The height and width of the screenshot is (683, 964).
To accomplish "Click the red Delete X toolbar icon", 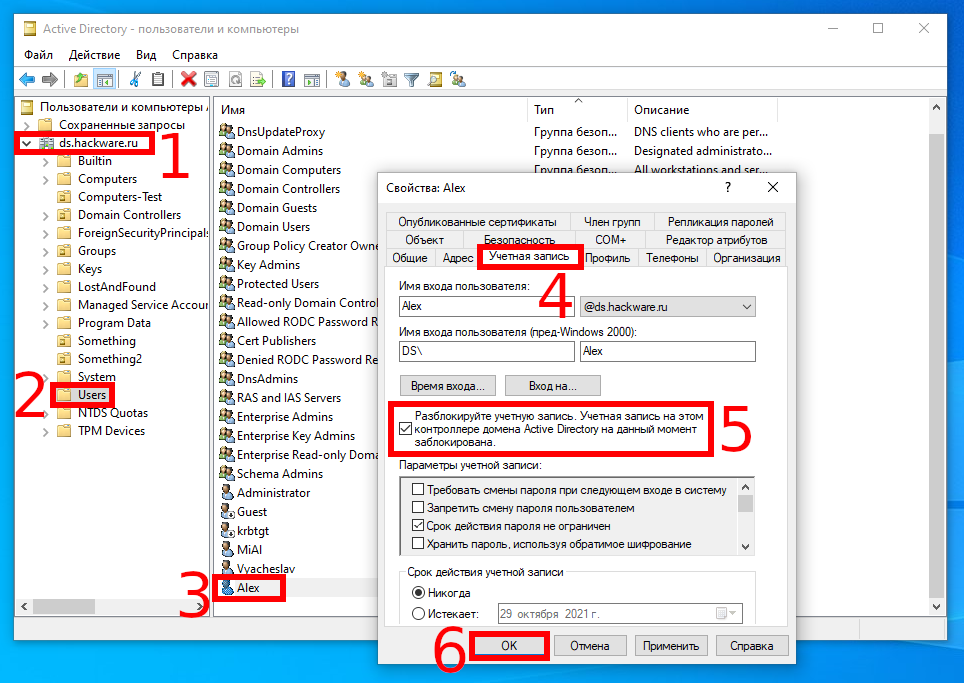I will [x=188, y=80].
